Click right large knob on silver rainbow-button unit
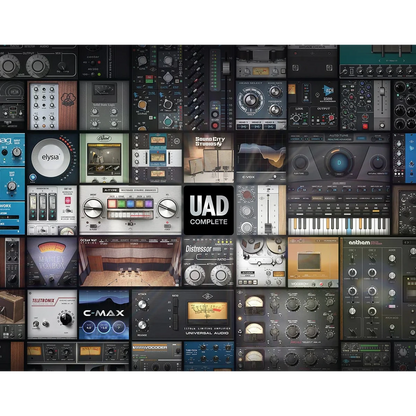The width and height of the screenshot is (416, 416). click(167, 209)
